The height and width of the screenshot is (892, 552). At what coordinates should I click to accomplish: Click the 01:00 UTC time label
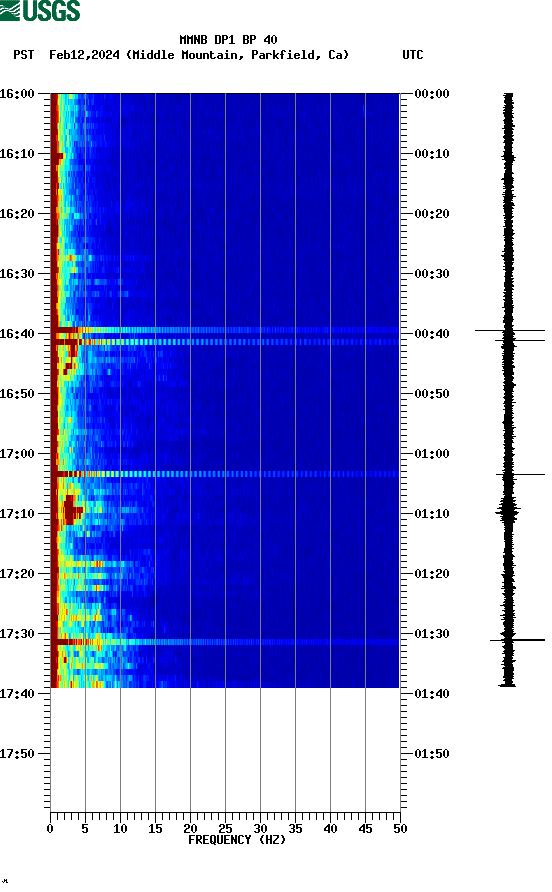click(432, 453)
